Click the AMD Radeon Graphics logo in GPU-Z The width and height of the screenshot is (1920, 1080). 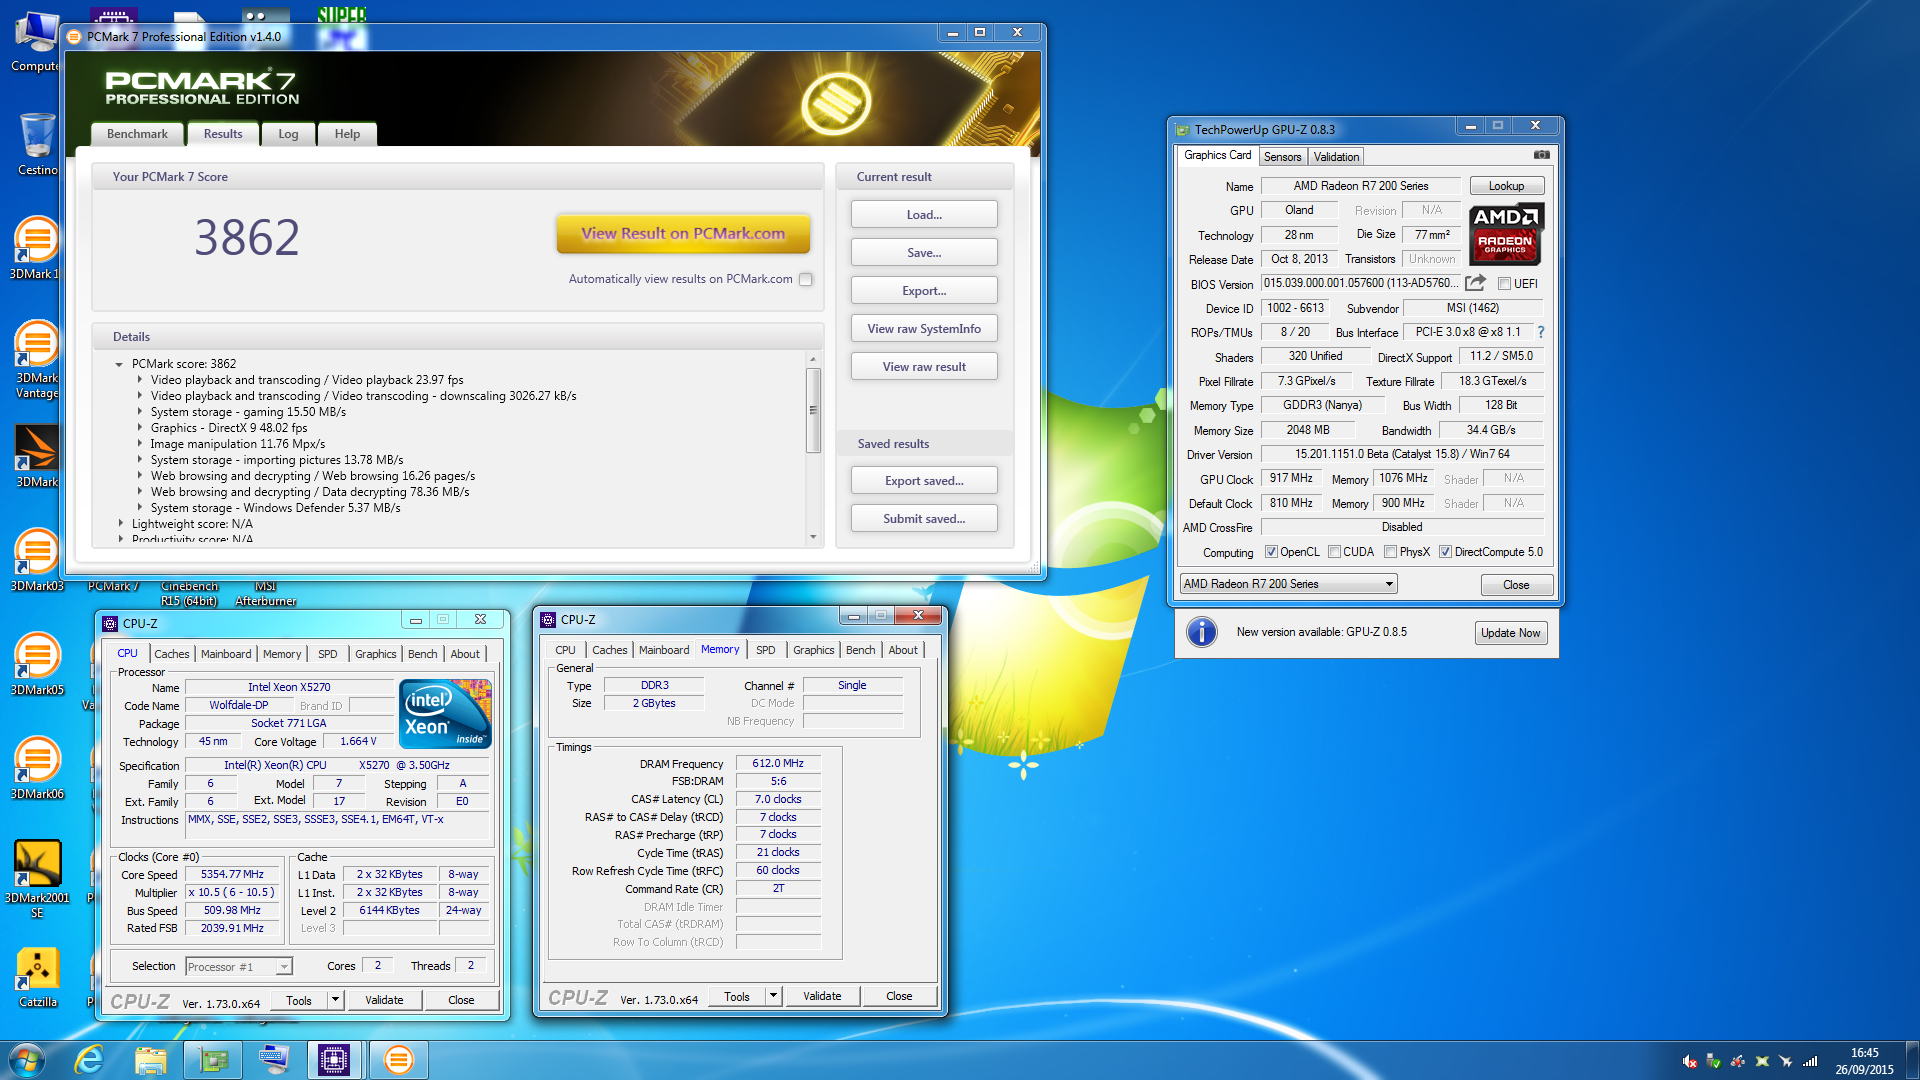(x=1506, y=233)
